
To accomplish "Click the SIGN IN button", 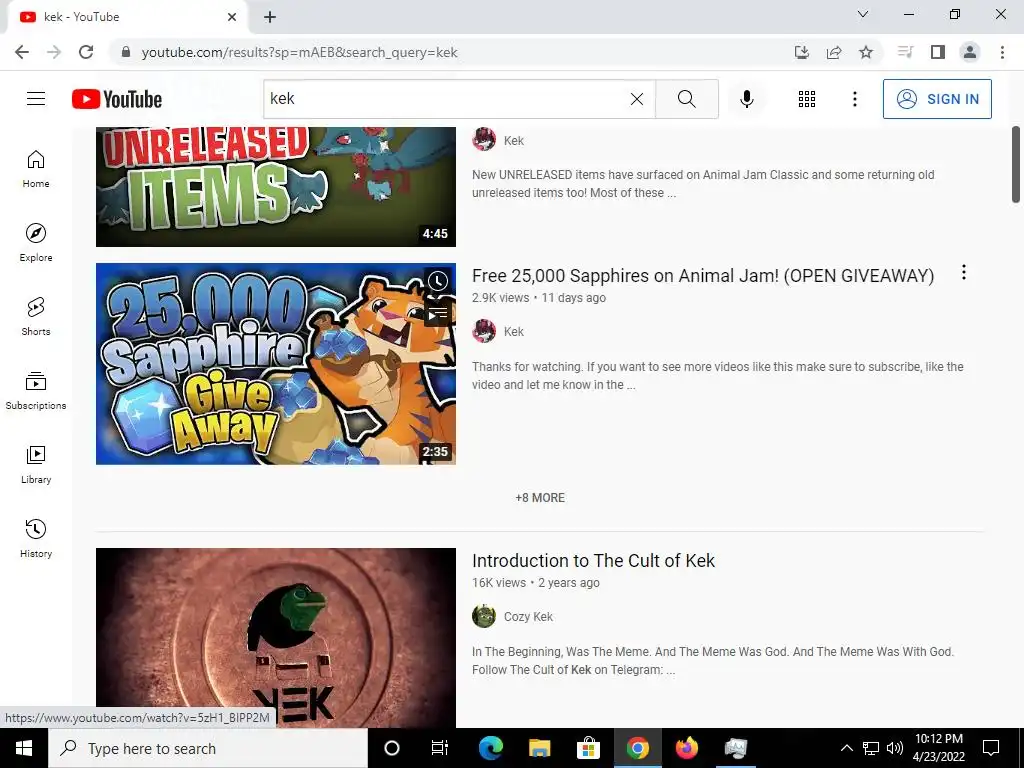I will (x=937, y=99).
